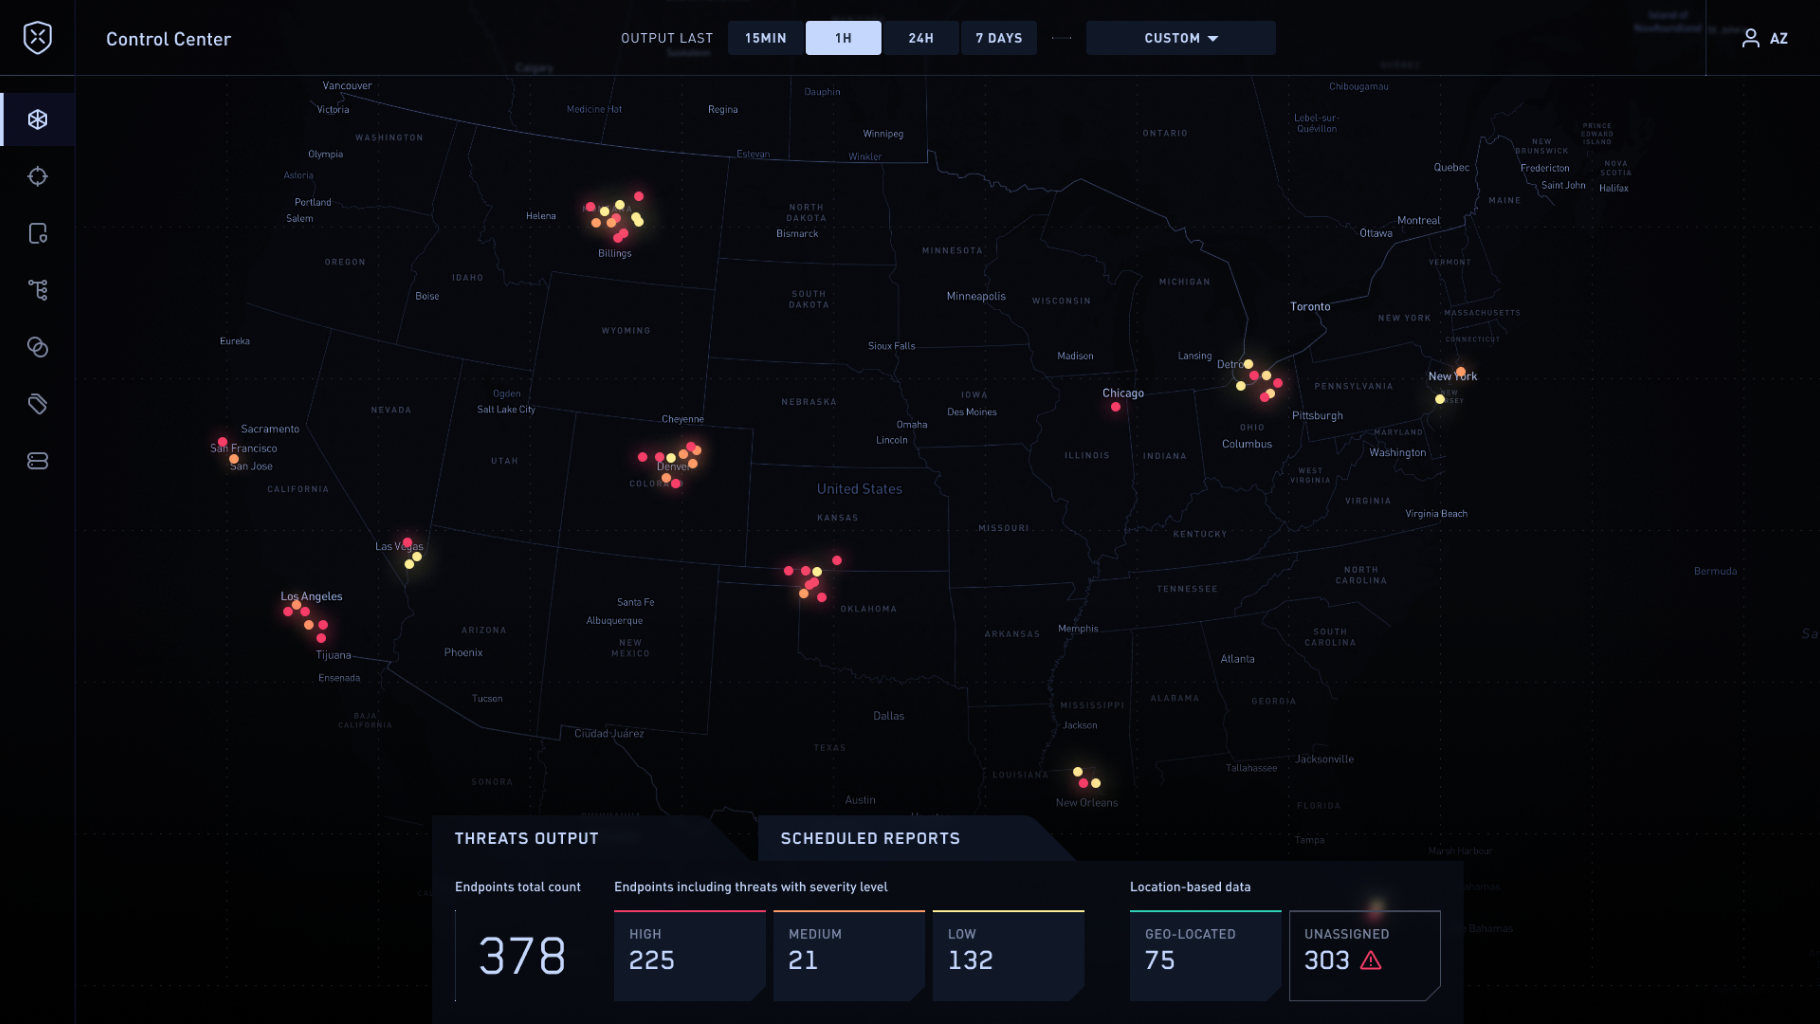
Task: Switch output range to 24H
Action: 921,38
